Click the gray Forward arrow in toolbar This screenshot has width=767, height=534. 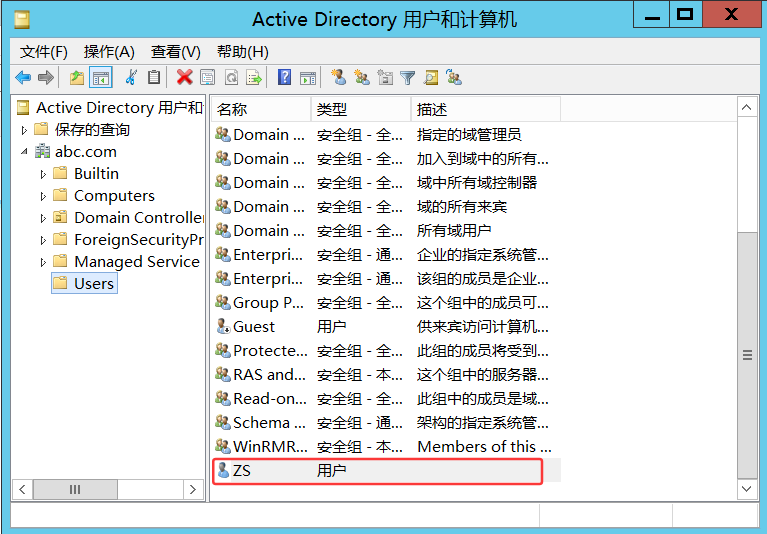45,77
